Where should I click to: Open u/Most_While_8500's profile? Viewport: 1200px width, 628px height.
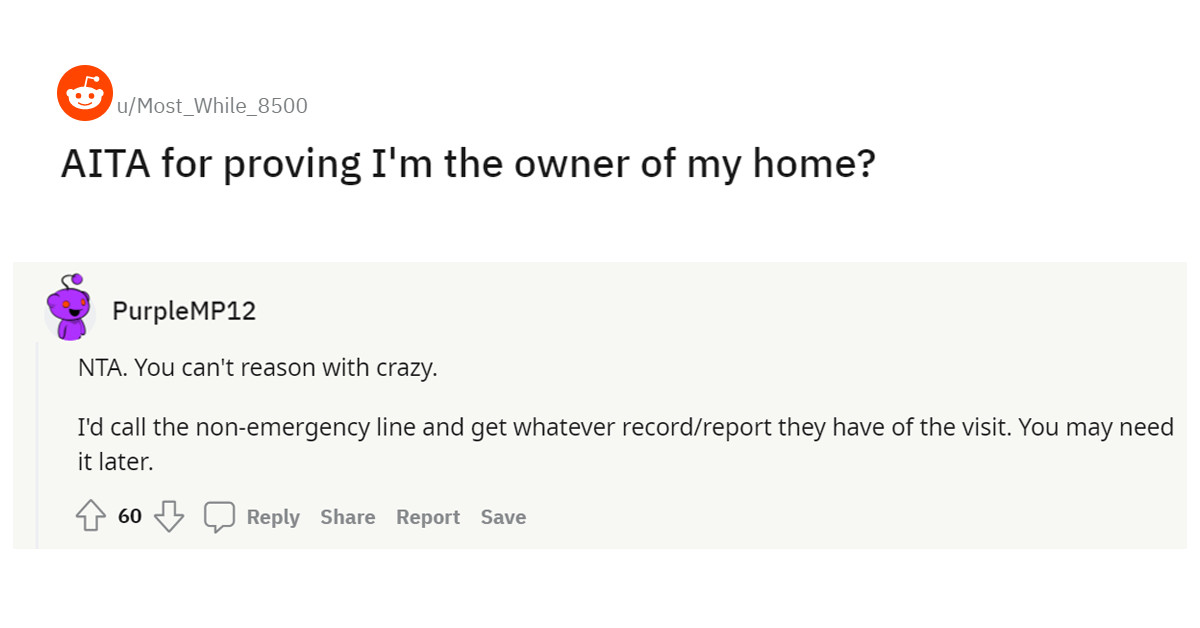click(x=213, y=105)
